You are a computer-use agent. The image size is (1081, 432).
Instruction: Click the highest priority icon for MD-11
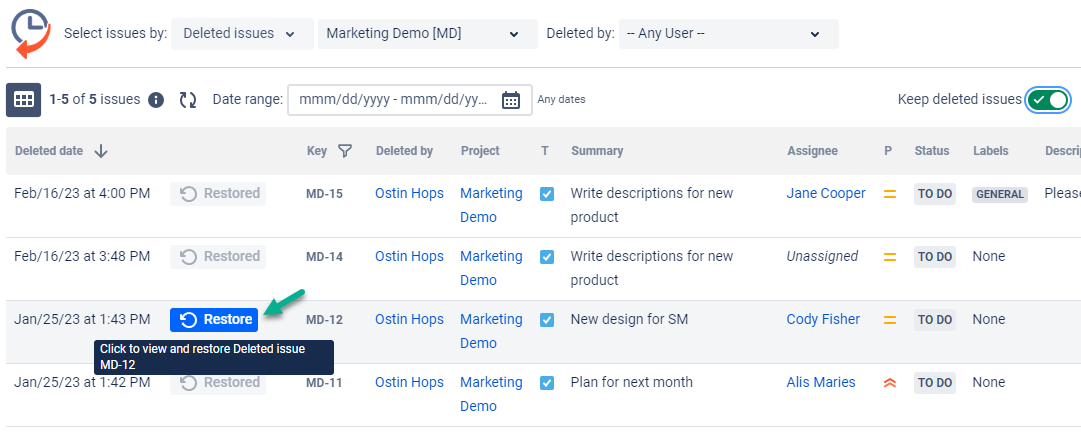(x=889, y=383)
